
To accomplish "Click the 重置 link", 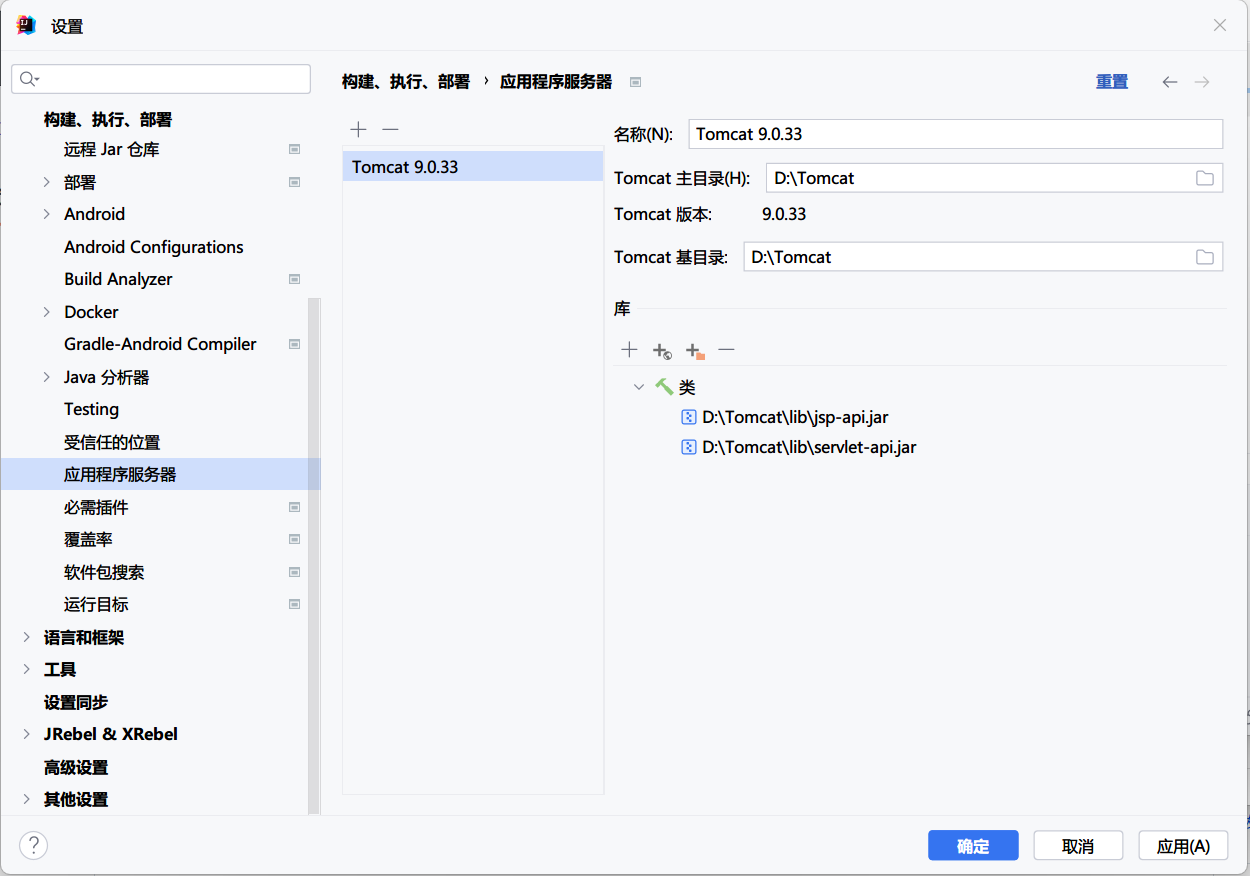I will [x=1111, y=82].
